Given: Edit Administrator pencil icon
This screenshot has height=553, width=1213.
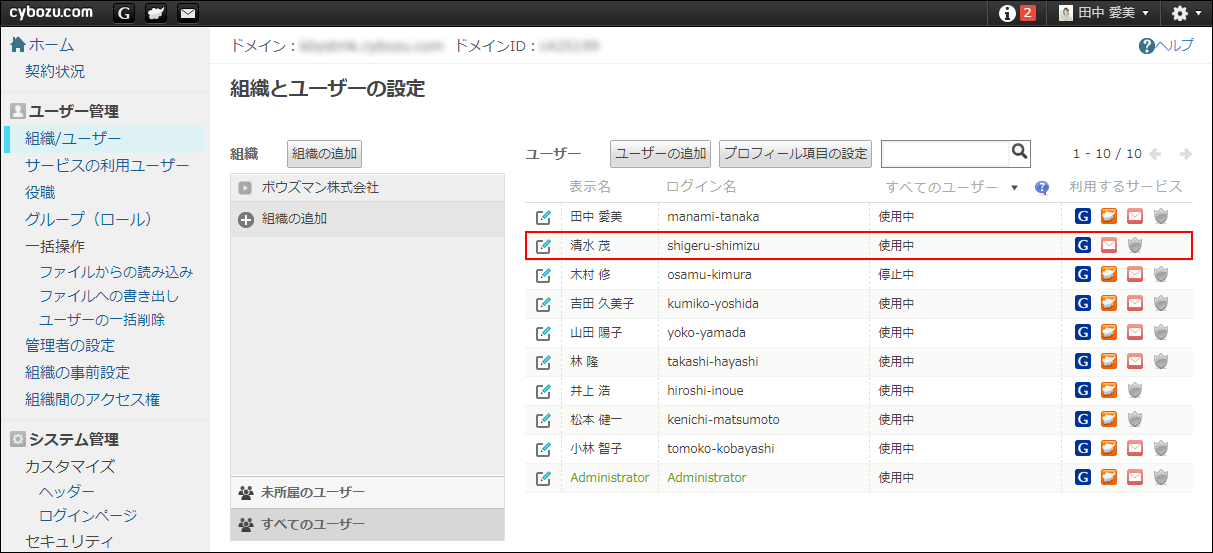Looking at the screenshot, I should [x=543, y=478].
